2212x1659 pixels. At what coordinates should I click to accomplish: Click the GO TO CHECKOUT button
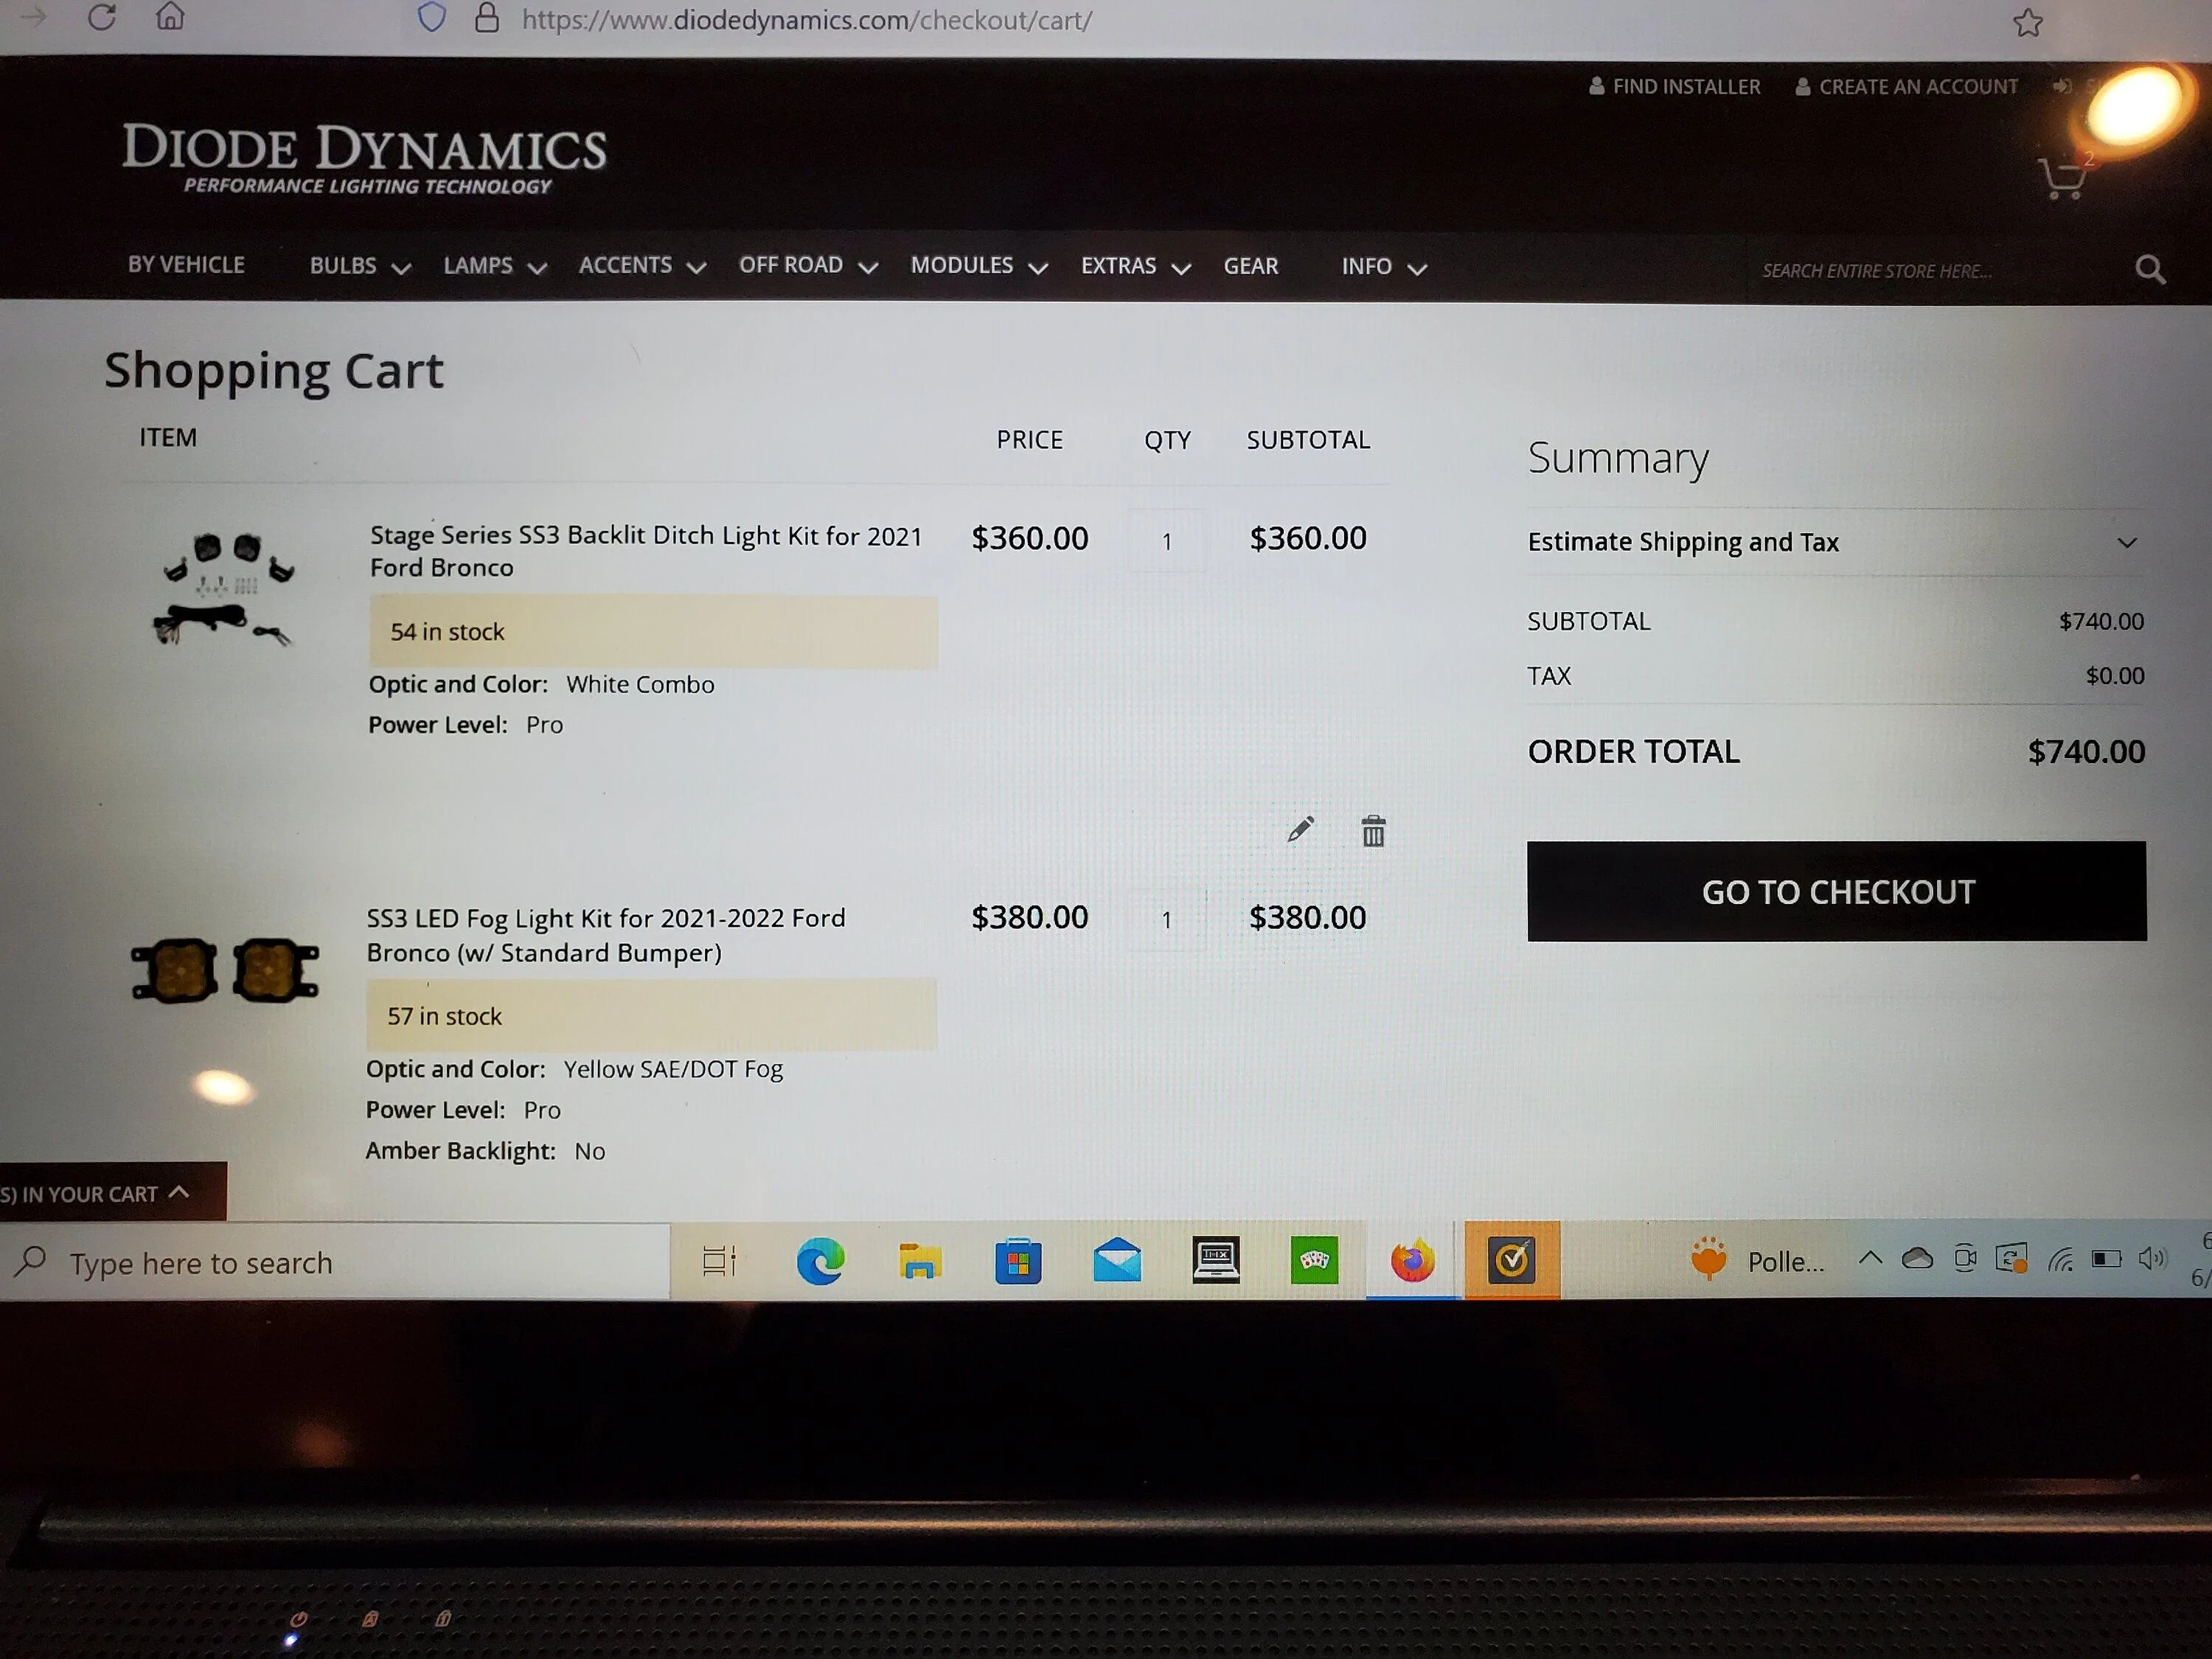1836,891
